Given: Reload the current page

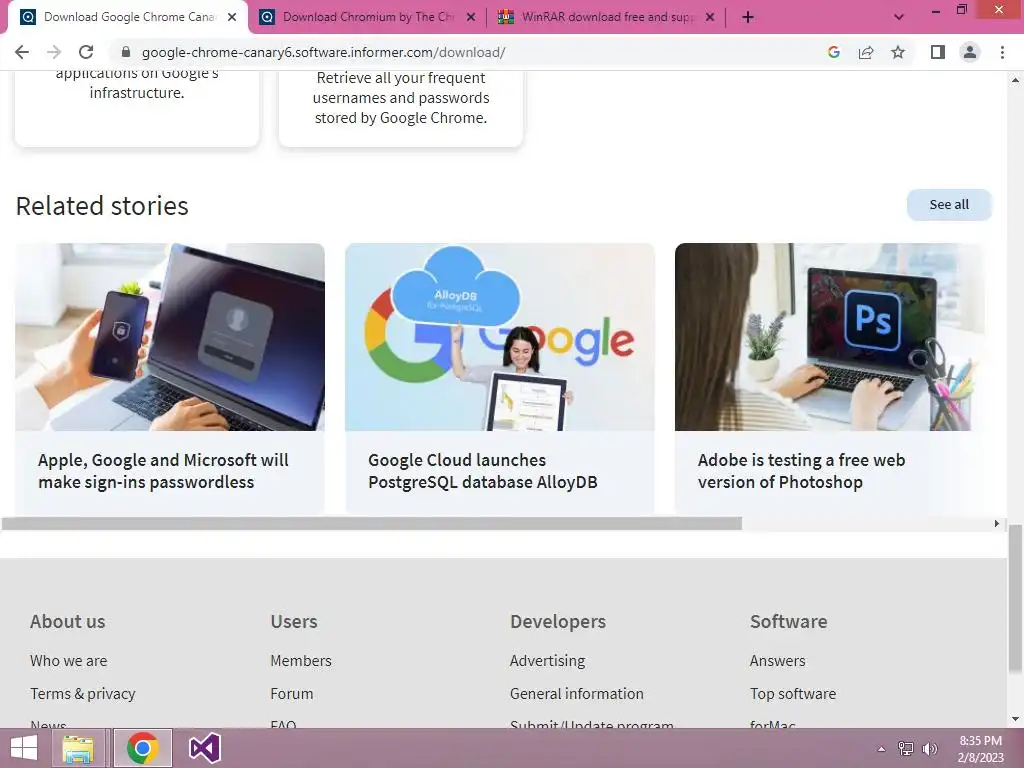Looking at the screenshot, I should pos(86,52).
